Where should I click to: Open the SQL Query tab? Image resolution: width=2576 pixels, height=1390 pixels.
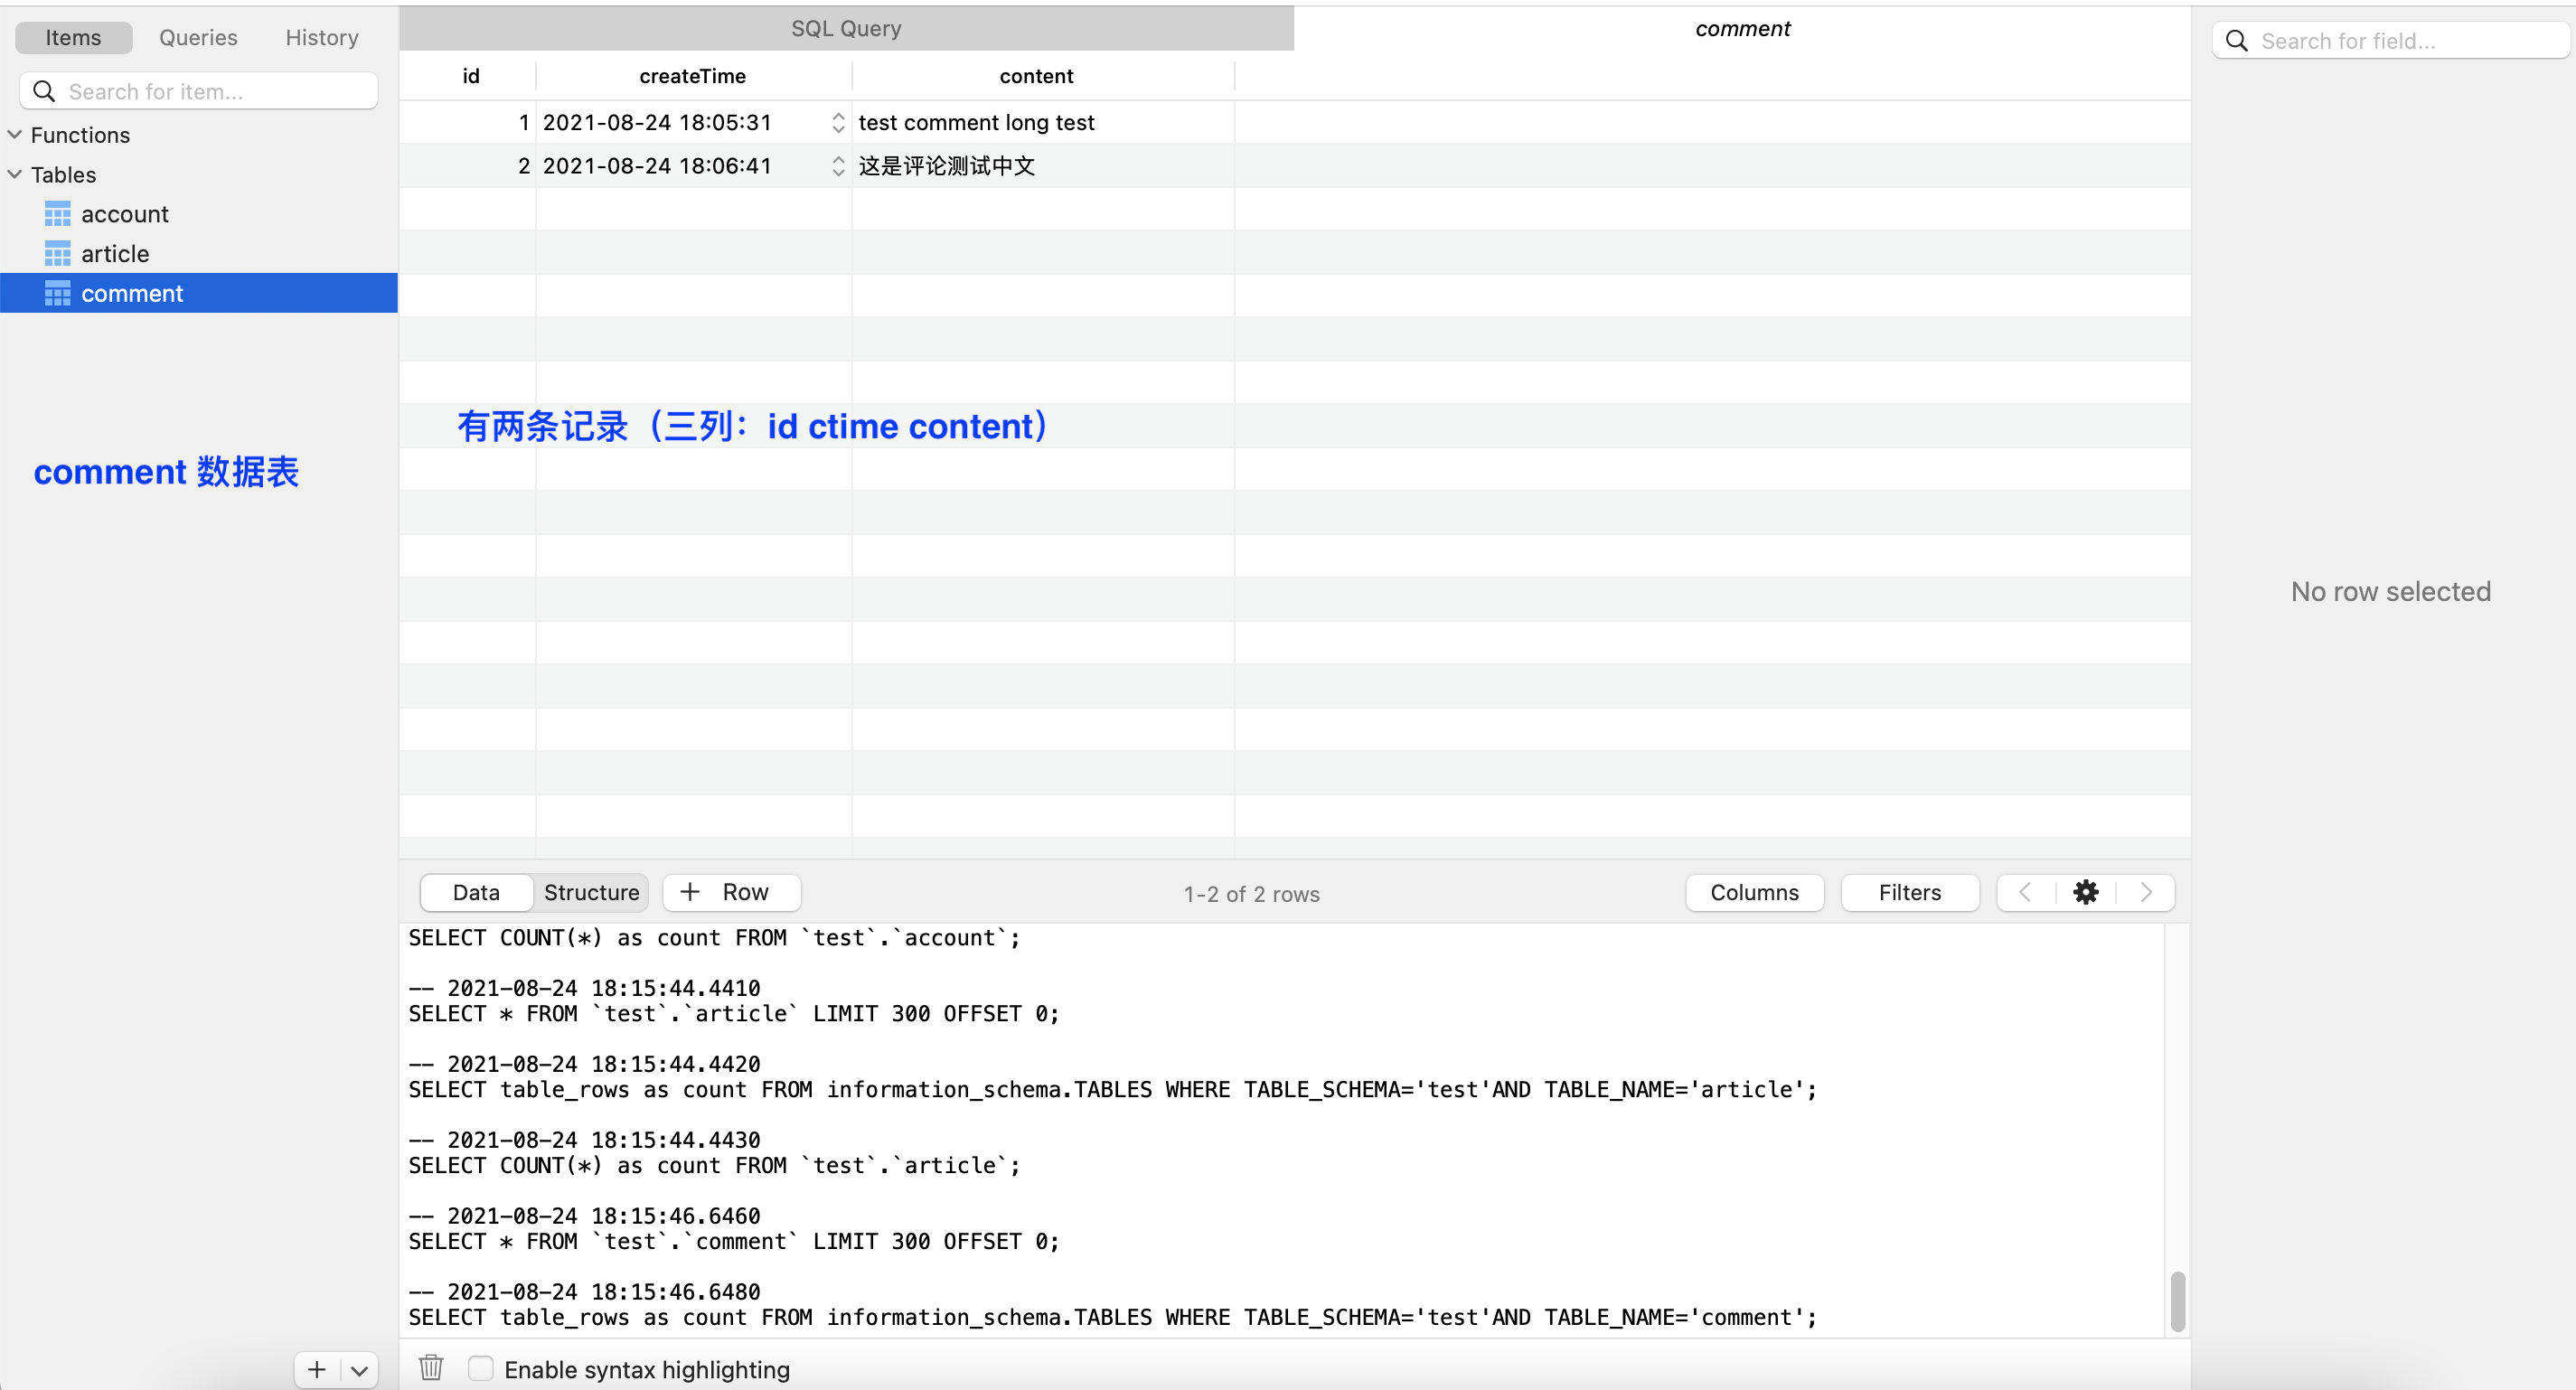pos(846,28)
